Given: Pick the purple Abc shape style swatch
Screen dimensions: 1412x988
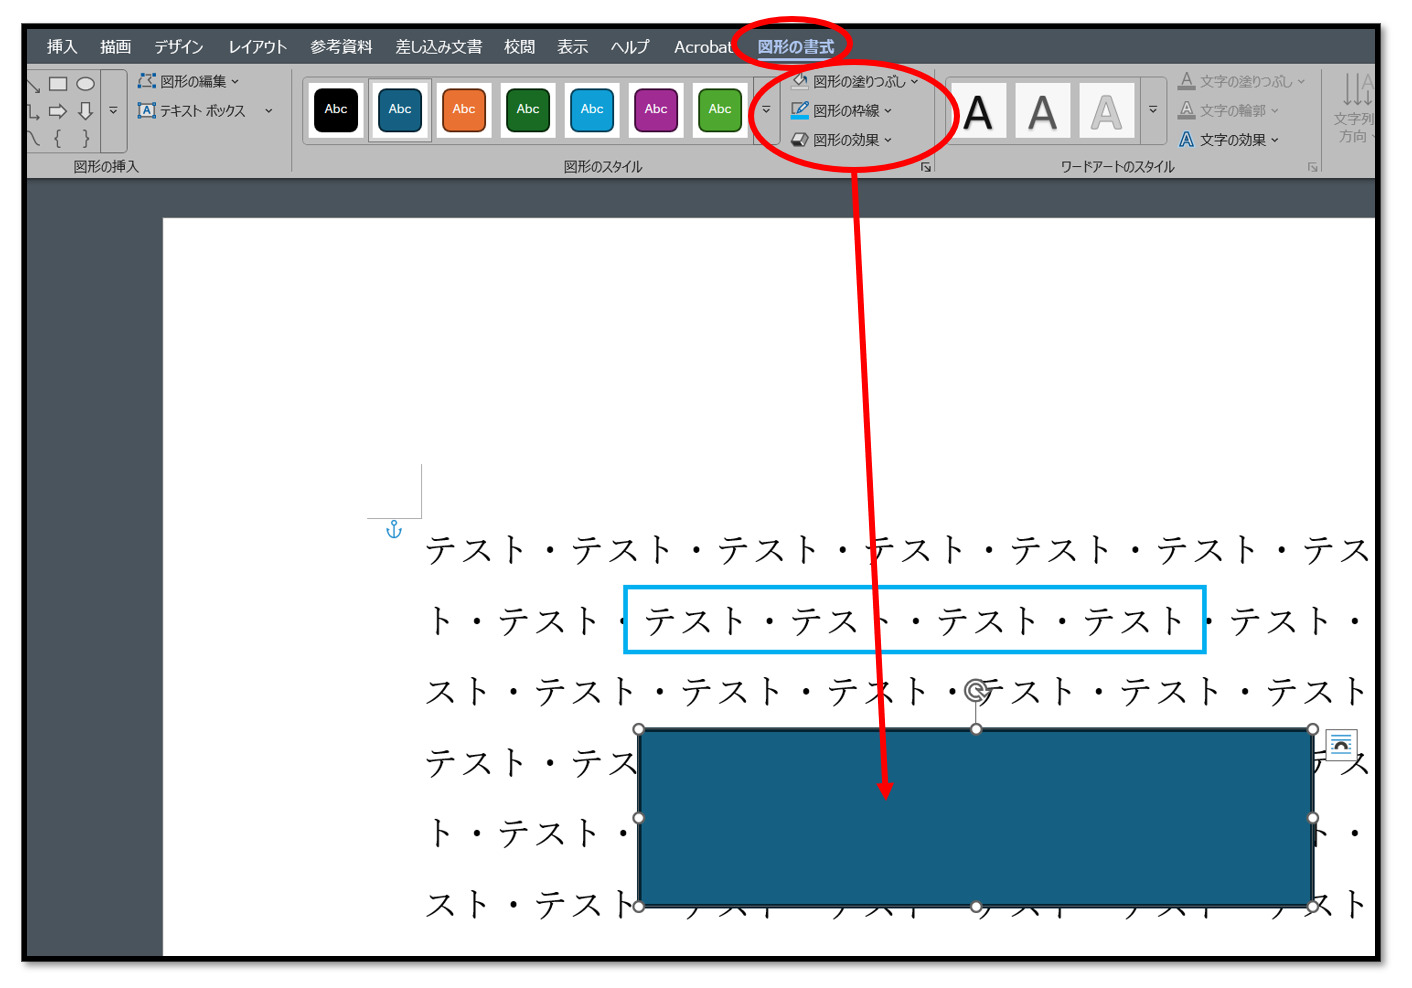Looking at the screenshot, I should tap(656, 110).
